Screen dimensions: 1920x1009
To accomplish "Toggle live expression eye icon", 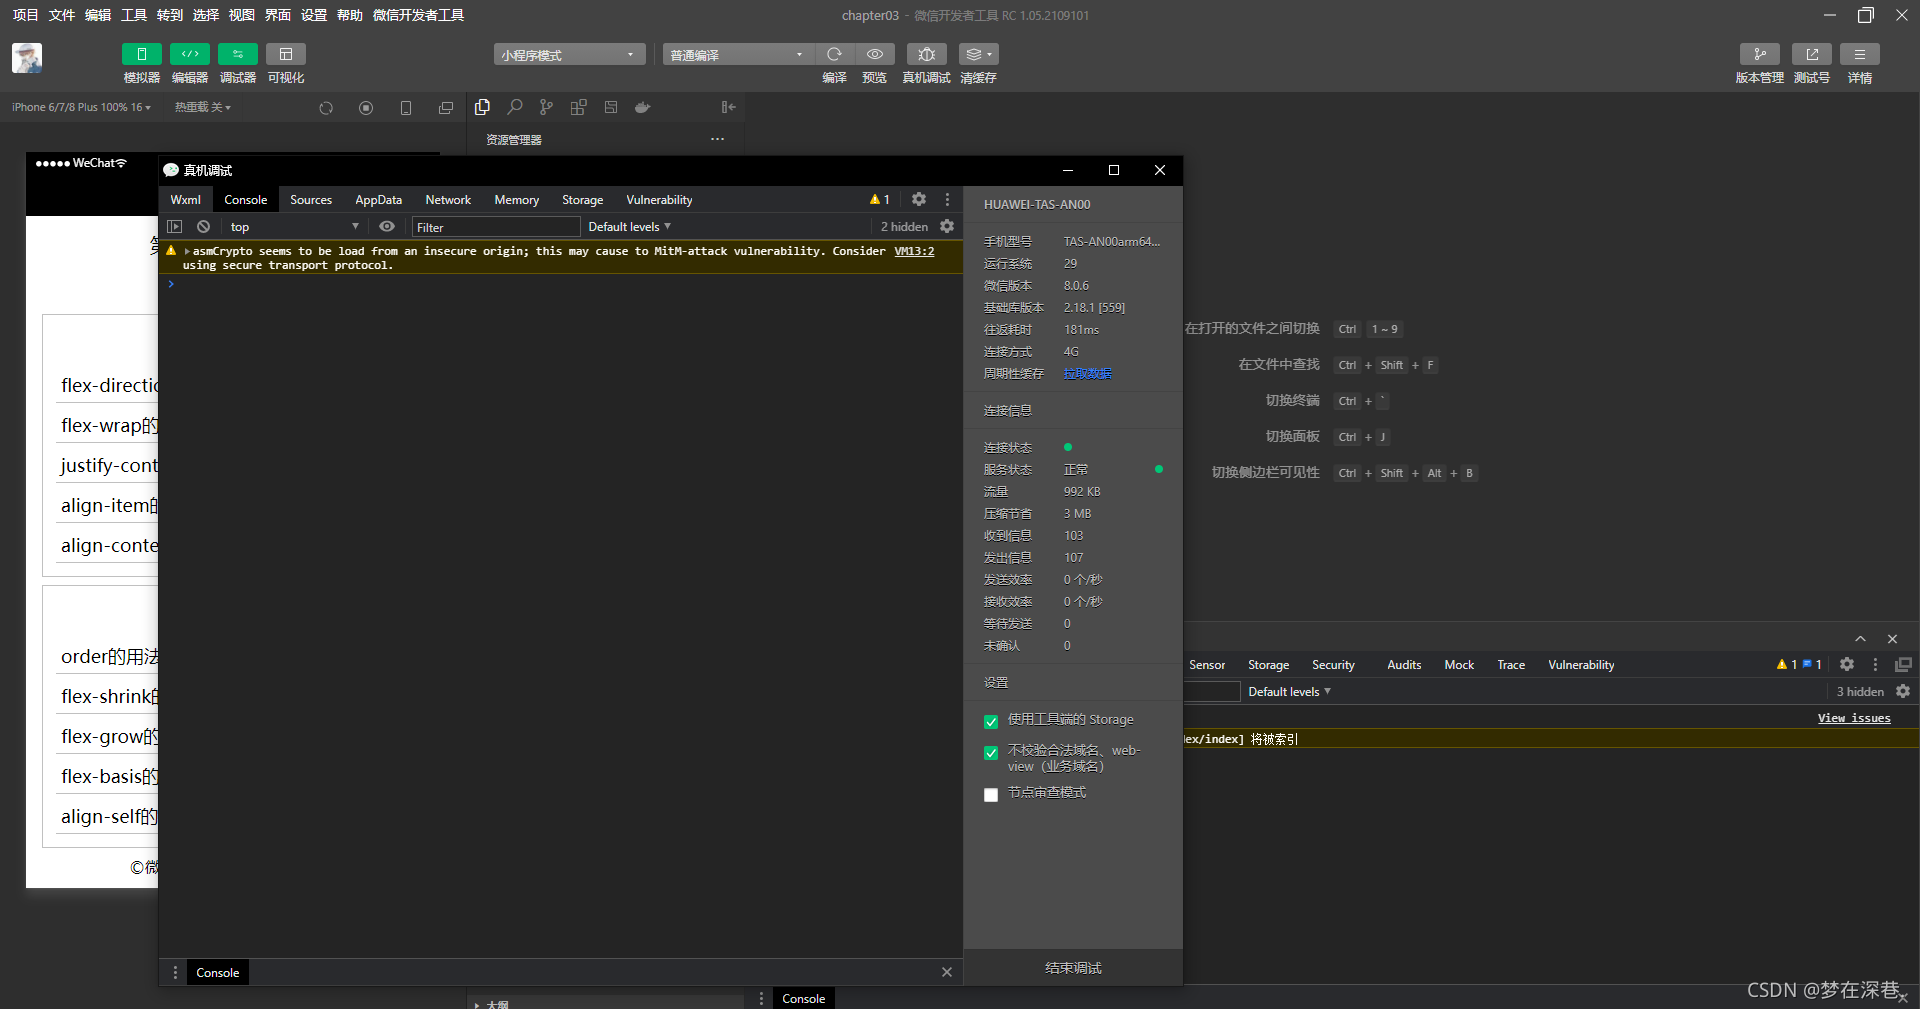I will (387, 227).
